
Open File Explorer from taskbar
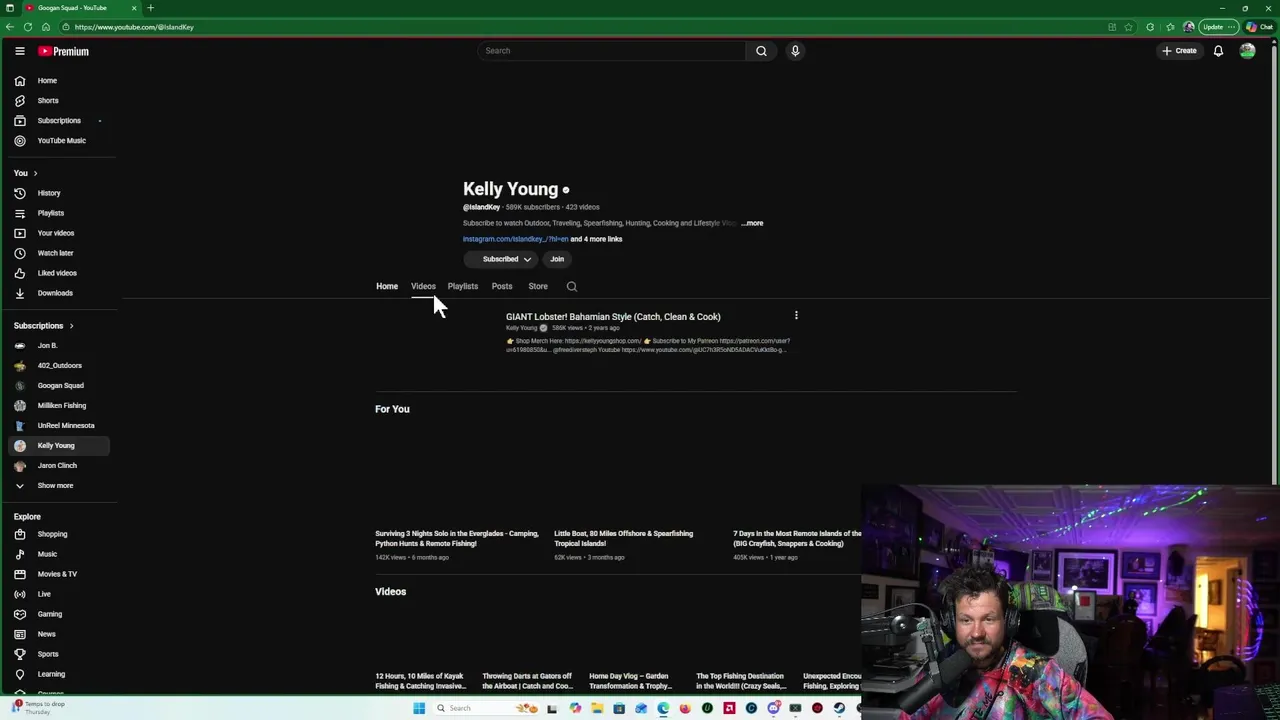tap(597, 708)
